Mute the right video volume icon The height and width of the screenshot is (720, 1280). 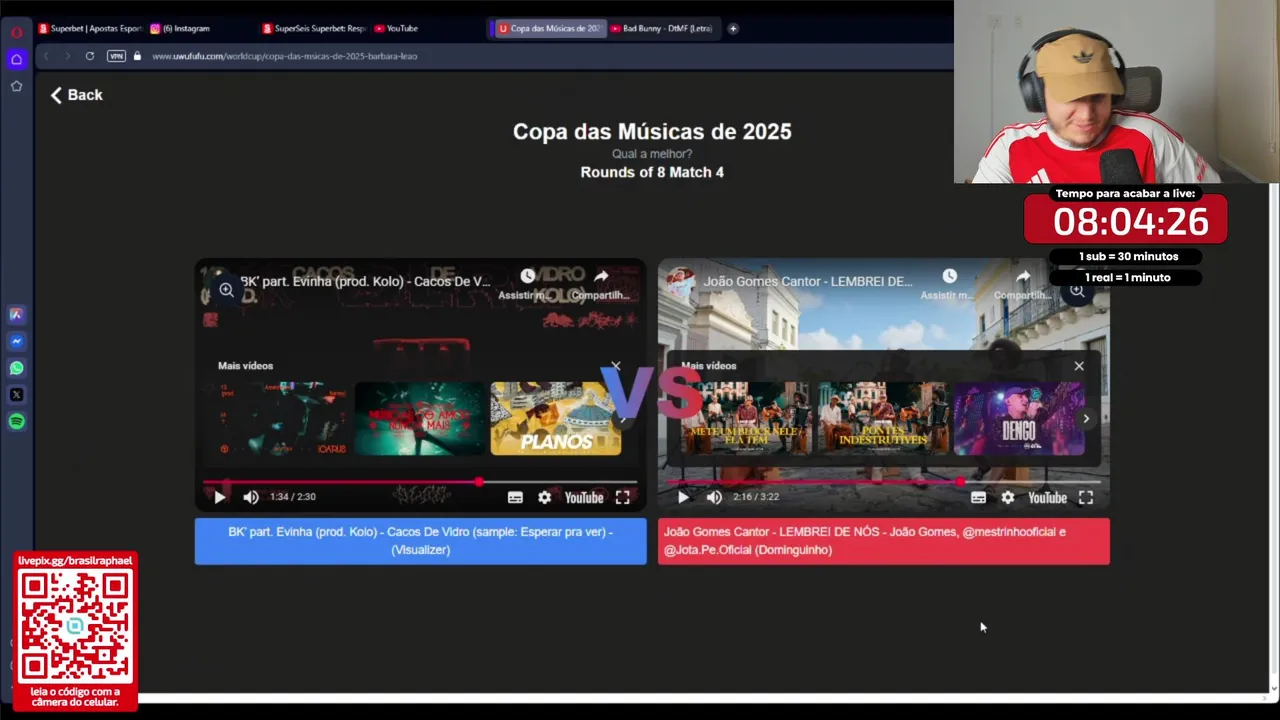tap(714, 497)
